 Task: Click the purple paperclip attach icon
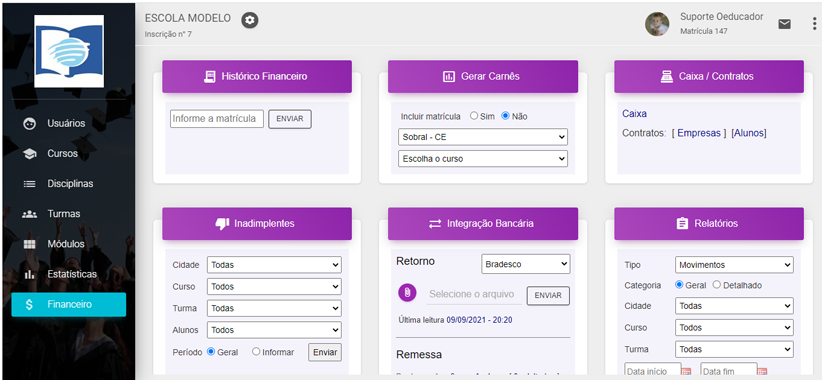coord(407,293)
